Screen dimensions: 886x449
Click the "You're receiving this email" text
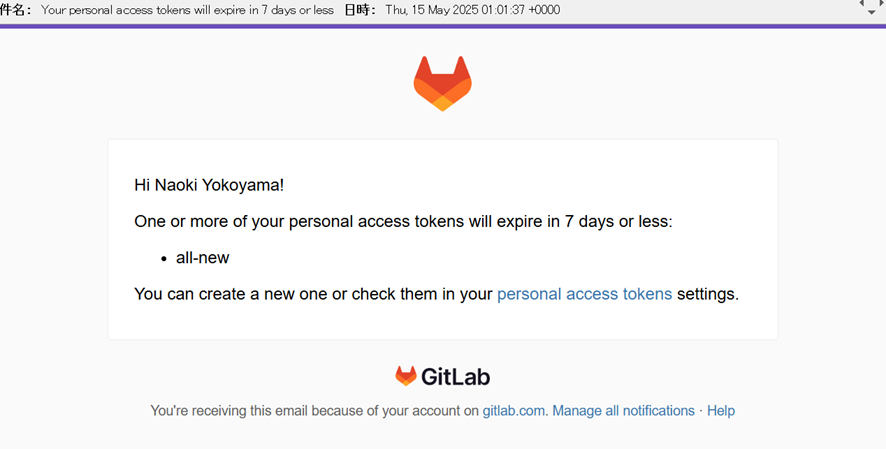coord(314,411)
